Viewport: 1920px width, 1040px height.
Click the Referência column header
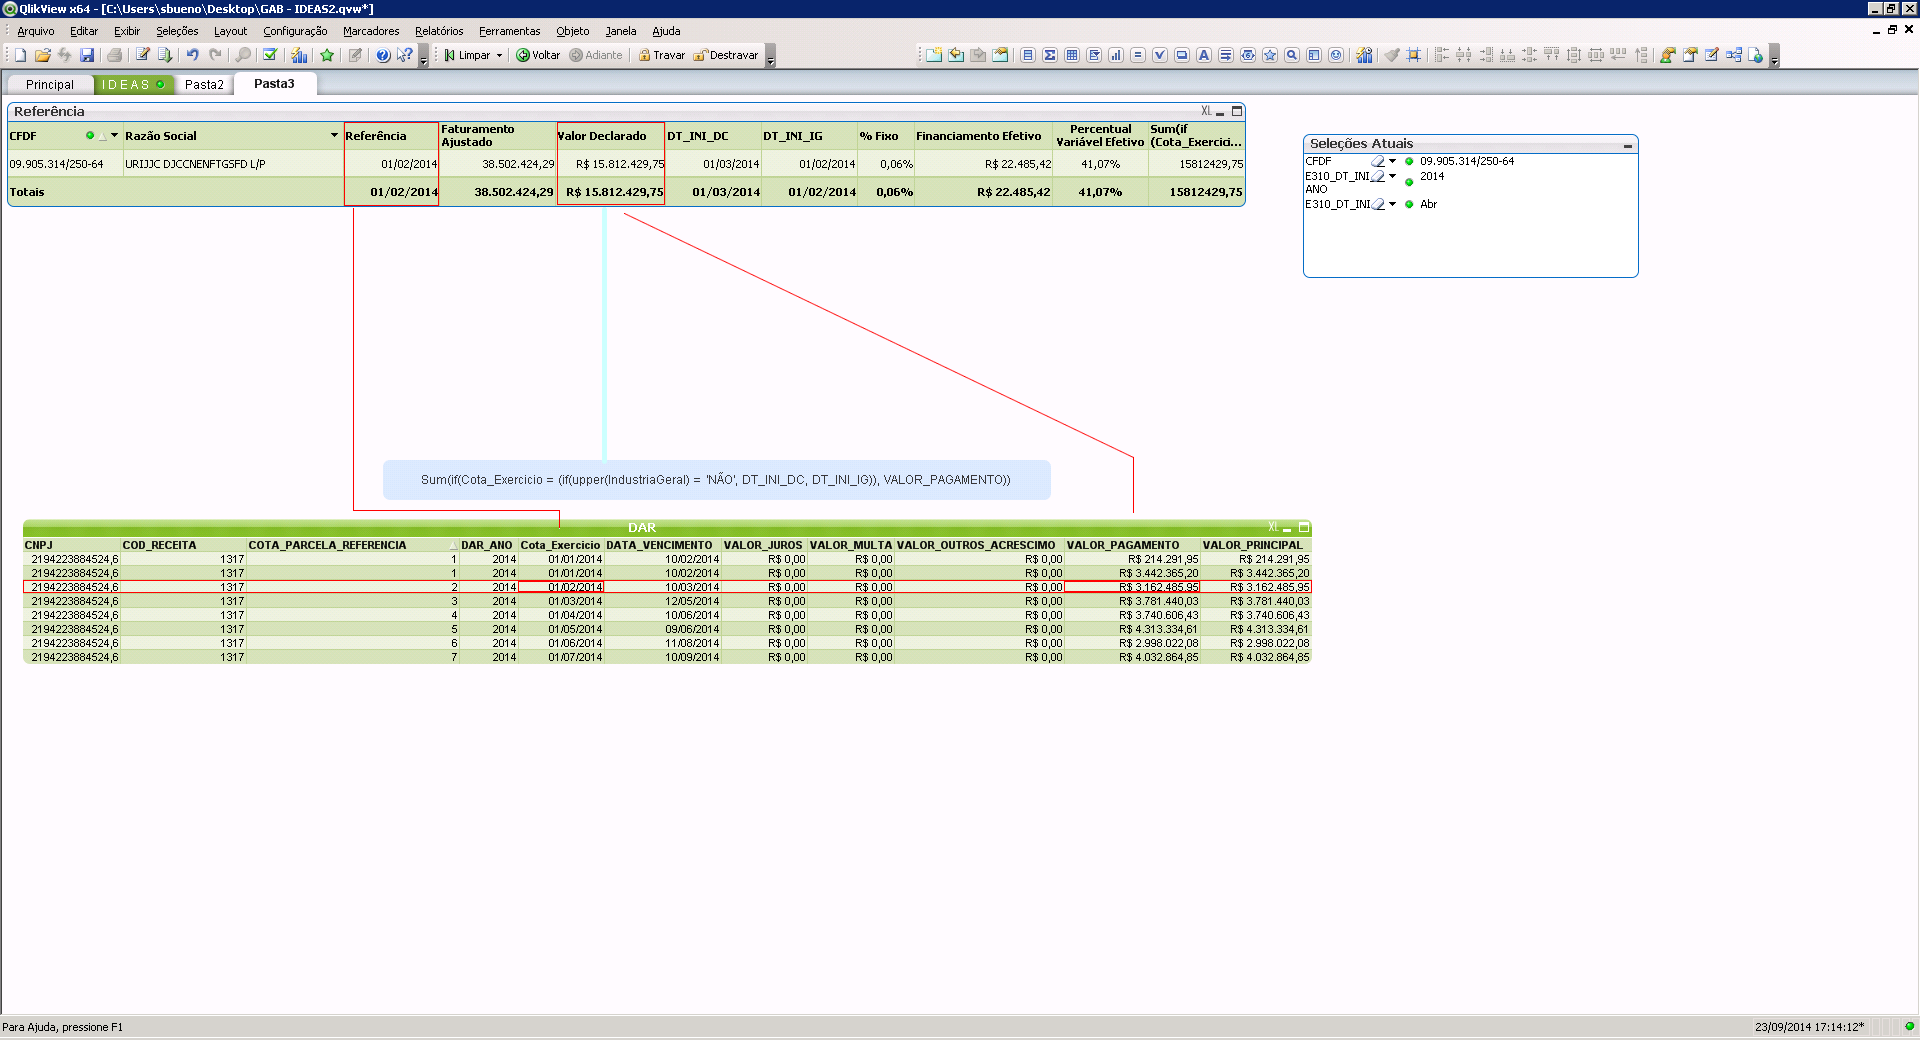pos(391,136)
